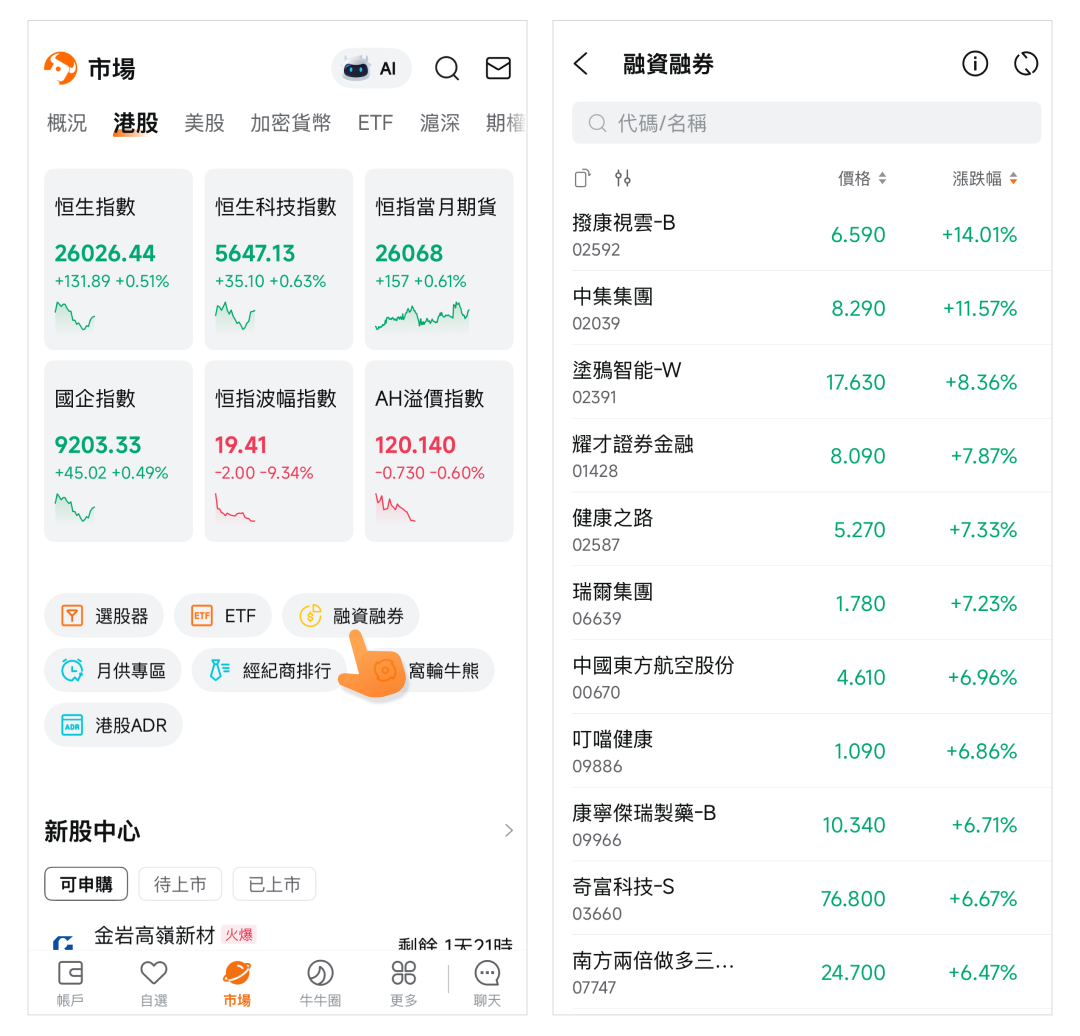Sort list by 漲跌幅 column
Viewport: 1080px width, 1036px height.
[984, 179]
